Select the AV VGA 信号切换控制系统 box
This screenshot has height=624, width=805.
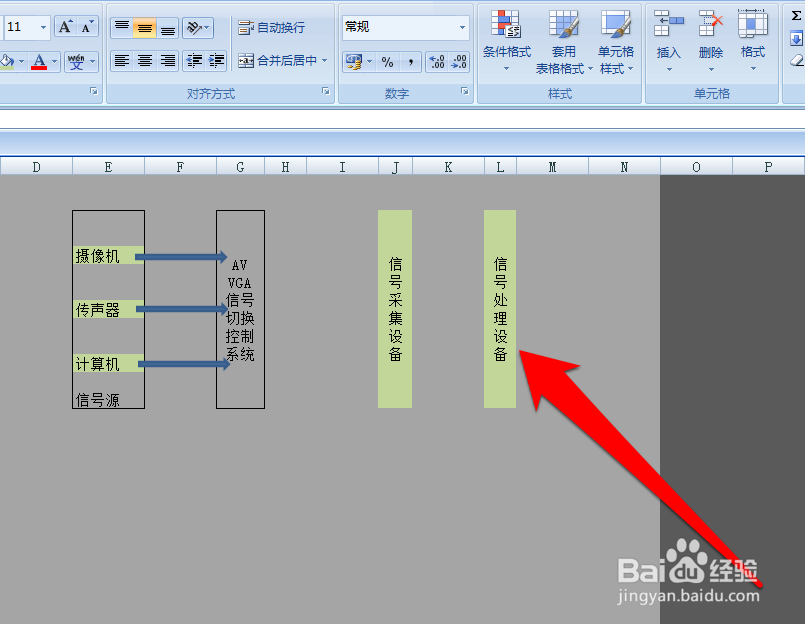[x=240, y=309]
